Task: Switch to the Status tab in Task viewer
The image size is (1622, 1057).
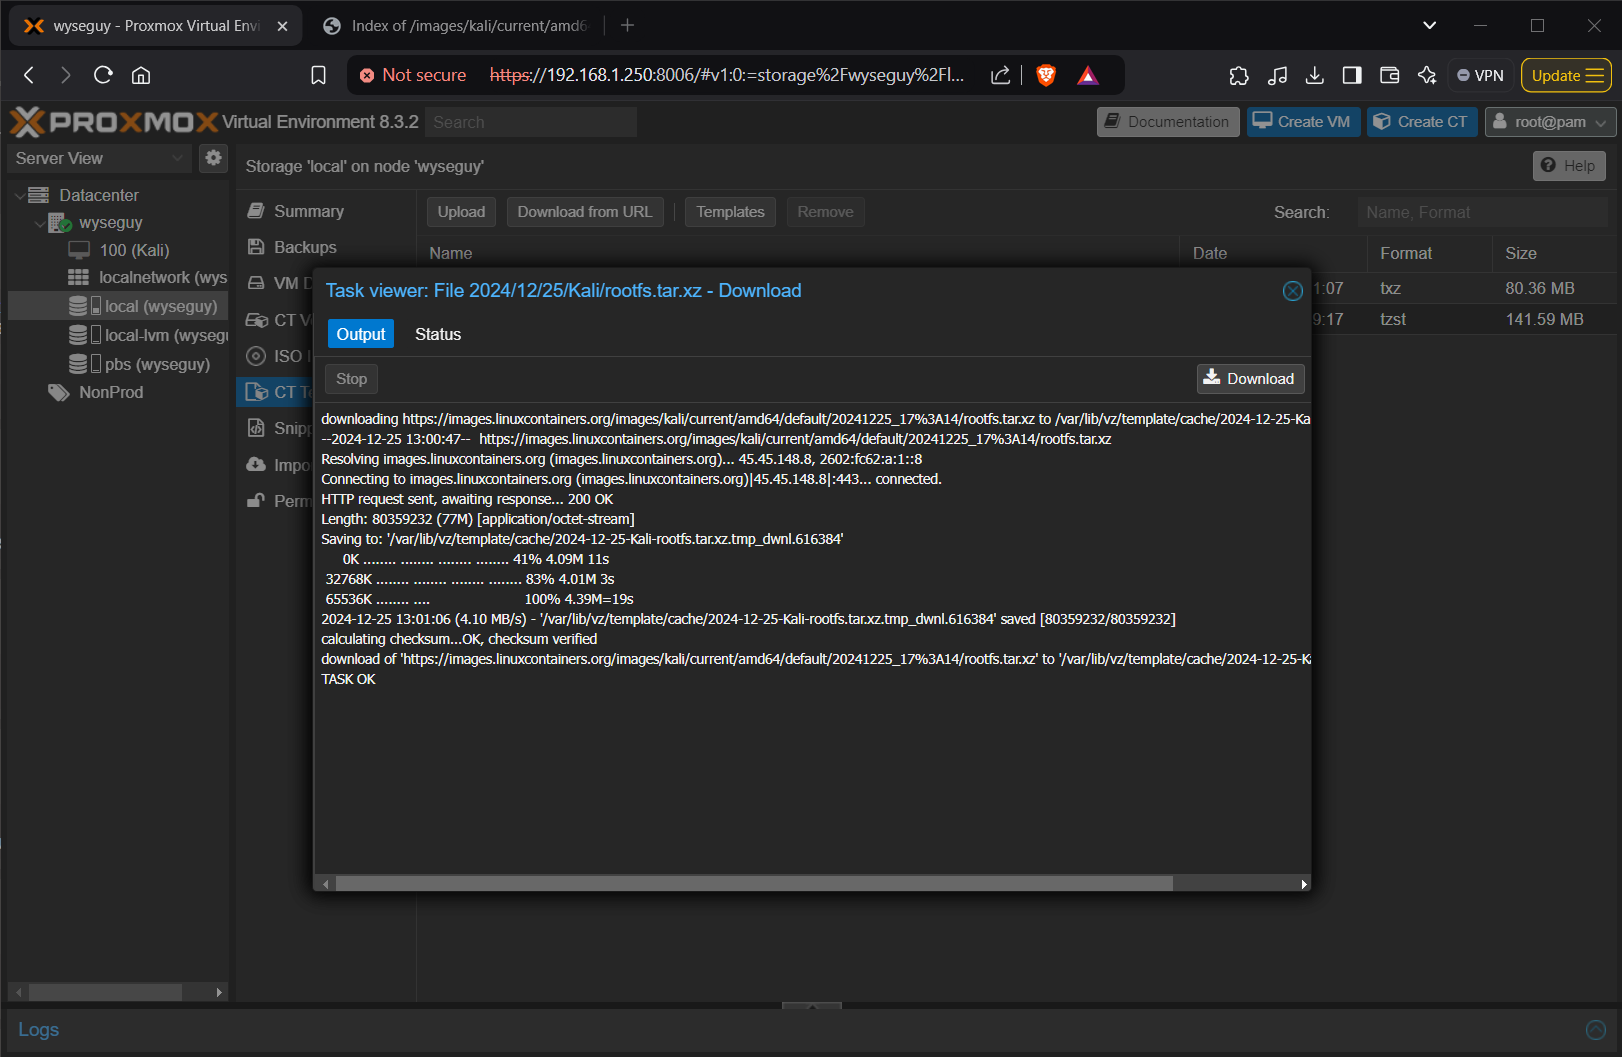Action: [438, 334]
